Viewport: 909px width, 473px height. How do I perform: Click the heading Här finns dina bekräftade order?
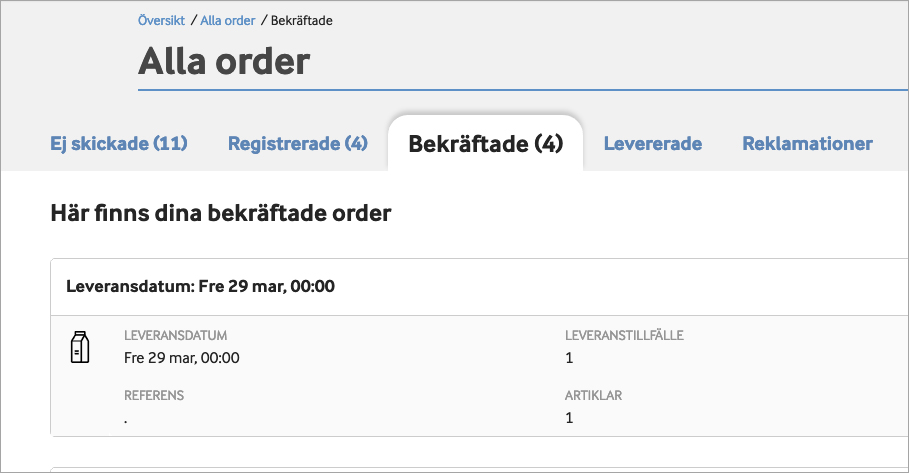point(220,213)
